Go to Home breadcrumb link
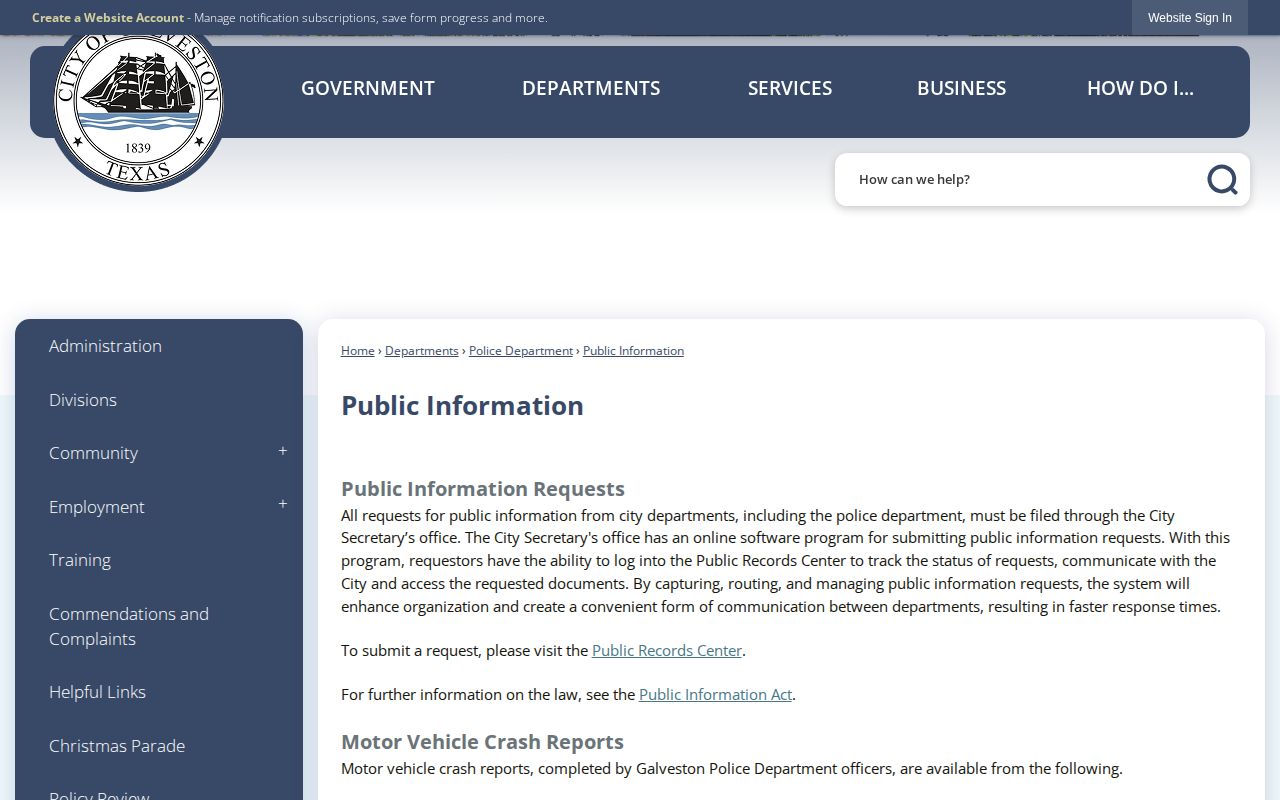1280x800 pixels. 357,351
